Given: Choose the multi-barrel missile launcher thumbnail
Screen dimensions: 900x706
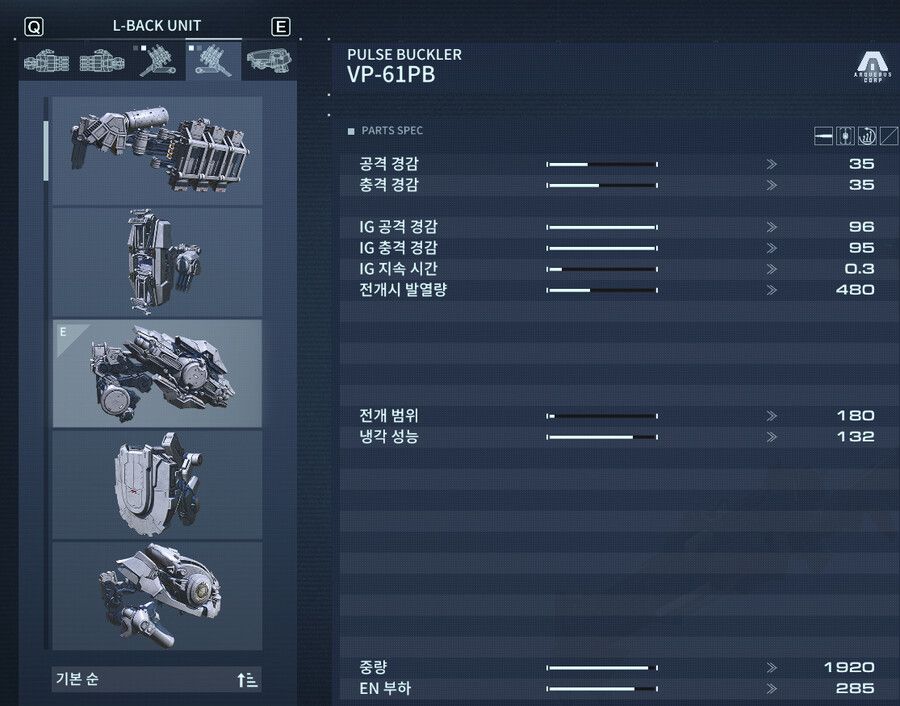Looking at the screenshot, I should tap(157, 151).
